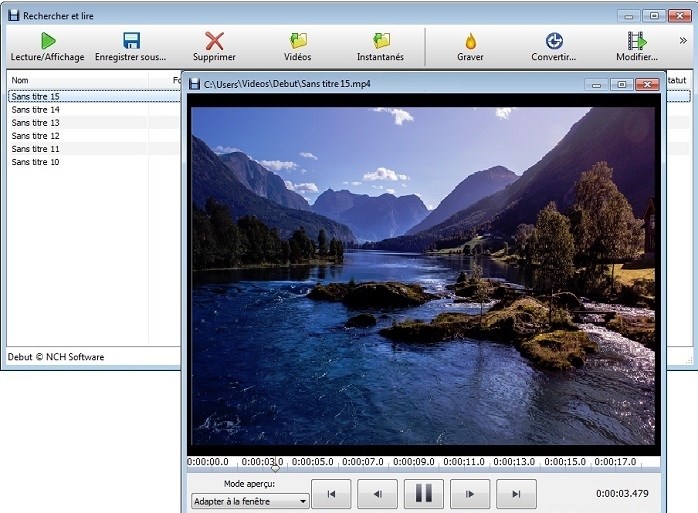Click the timeline playhead marker

(x=276, y=468)
